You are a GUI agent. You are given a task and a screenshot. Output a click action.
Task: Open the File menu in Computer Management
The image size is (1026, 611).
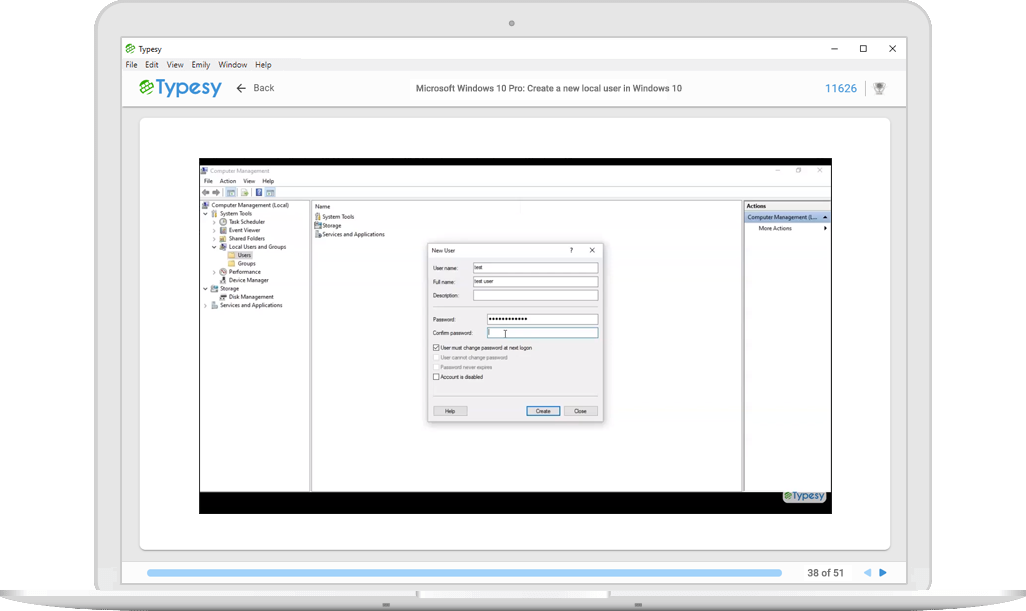tap(208, 181)
